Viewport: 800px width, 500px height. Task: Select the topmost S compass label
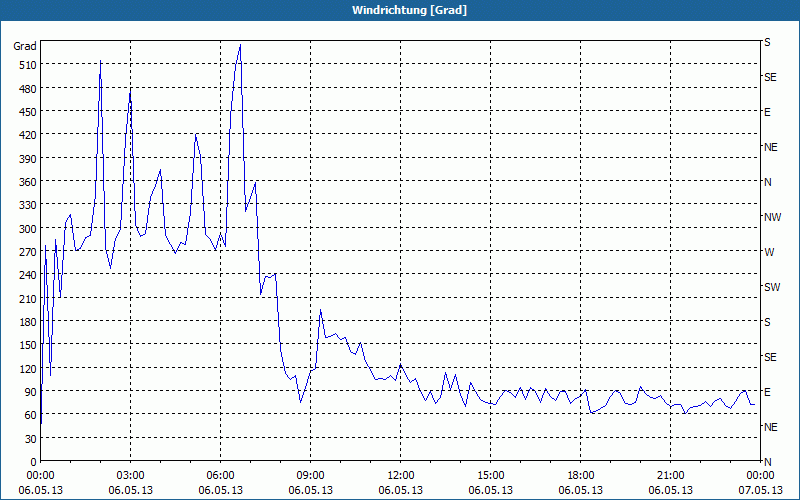[767, 42]
